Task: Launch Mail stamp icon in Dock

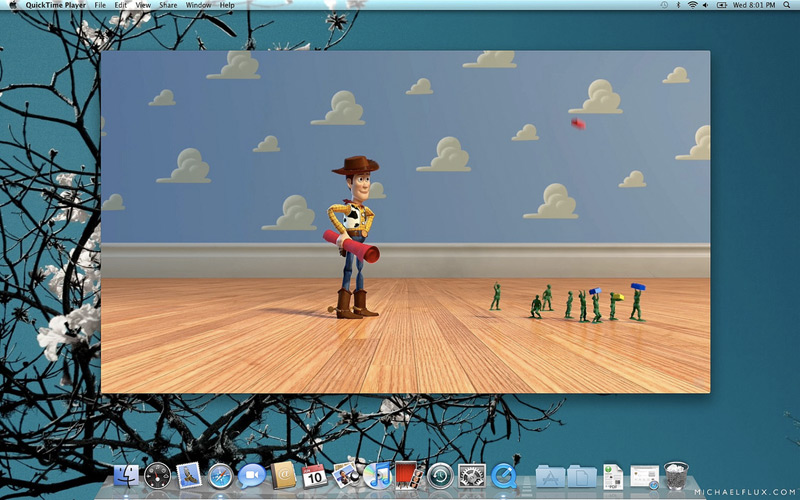Action: tap(189, 475)
